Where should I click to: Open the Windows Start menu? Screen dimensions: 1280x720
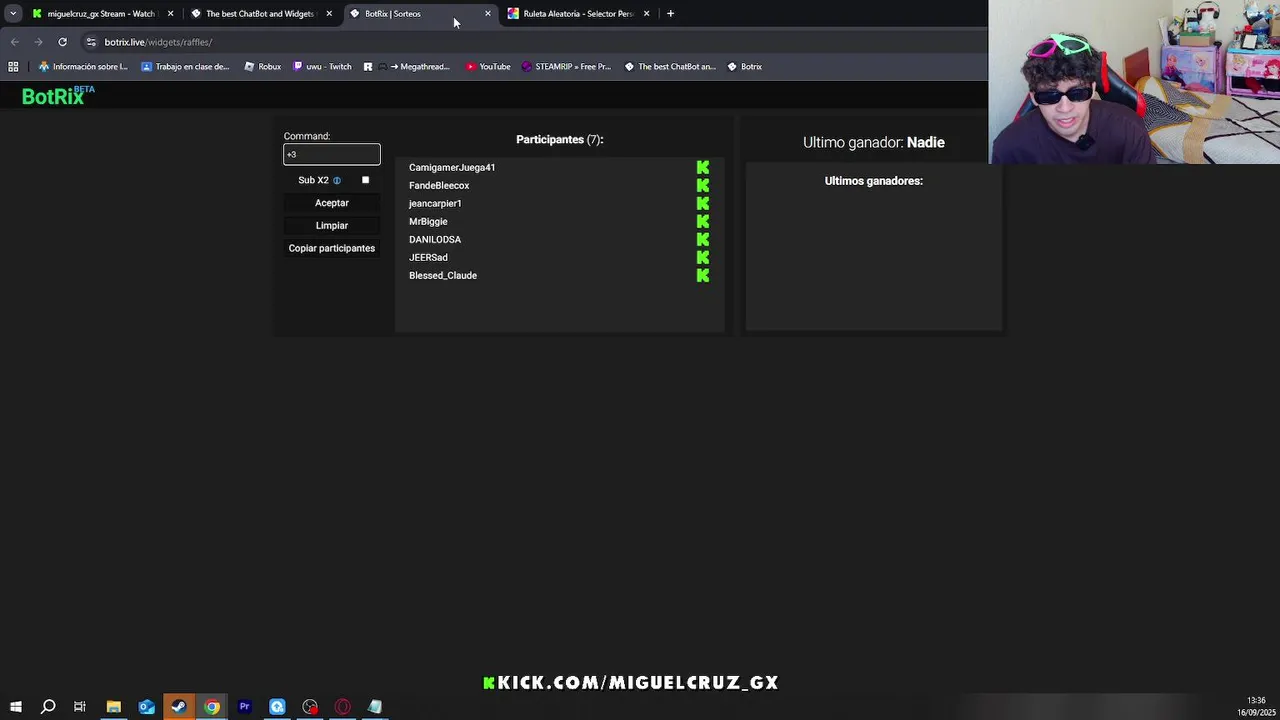click(15, 707)
